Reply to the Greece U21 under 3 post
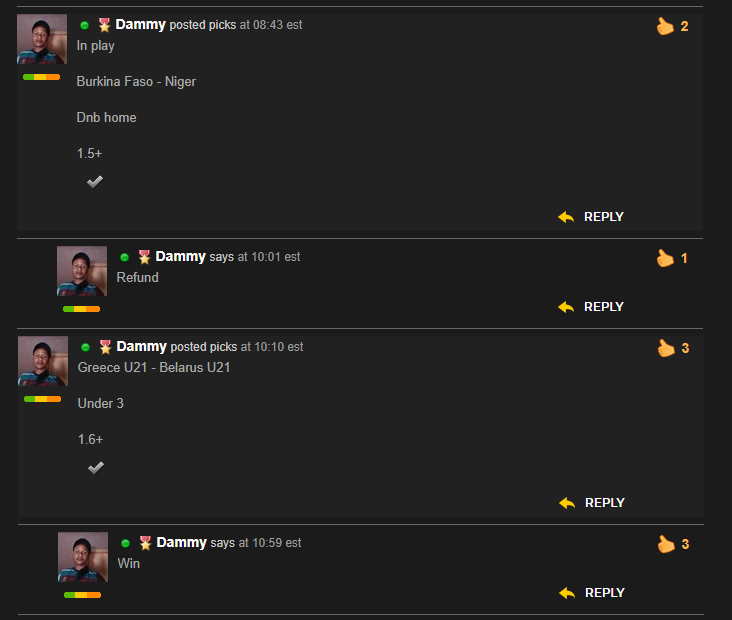This screenshot has height=620, width=732. coord(592,503)
